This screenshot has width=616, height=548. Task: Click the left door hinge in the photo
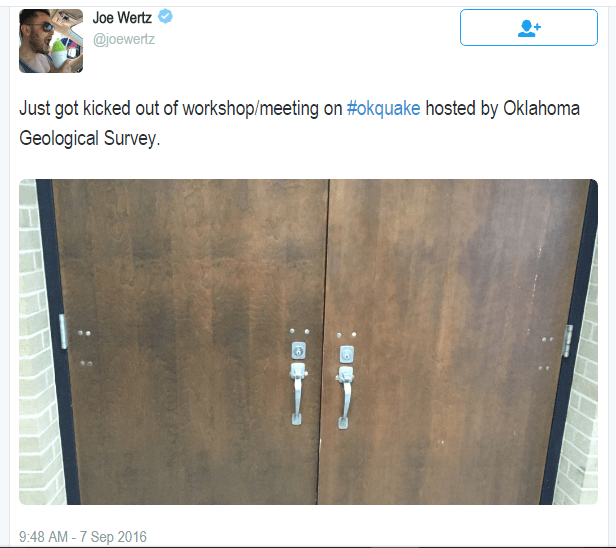(x=63, y=332)
